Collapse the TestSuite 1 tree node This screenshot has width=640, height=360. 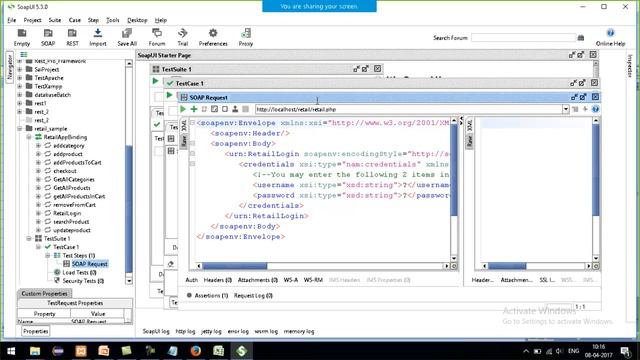29,238
